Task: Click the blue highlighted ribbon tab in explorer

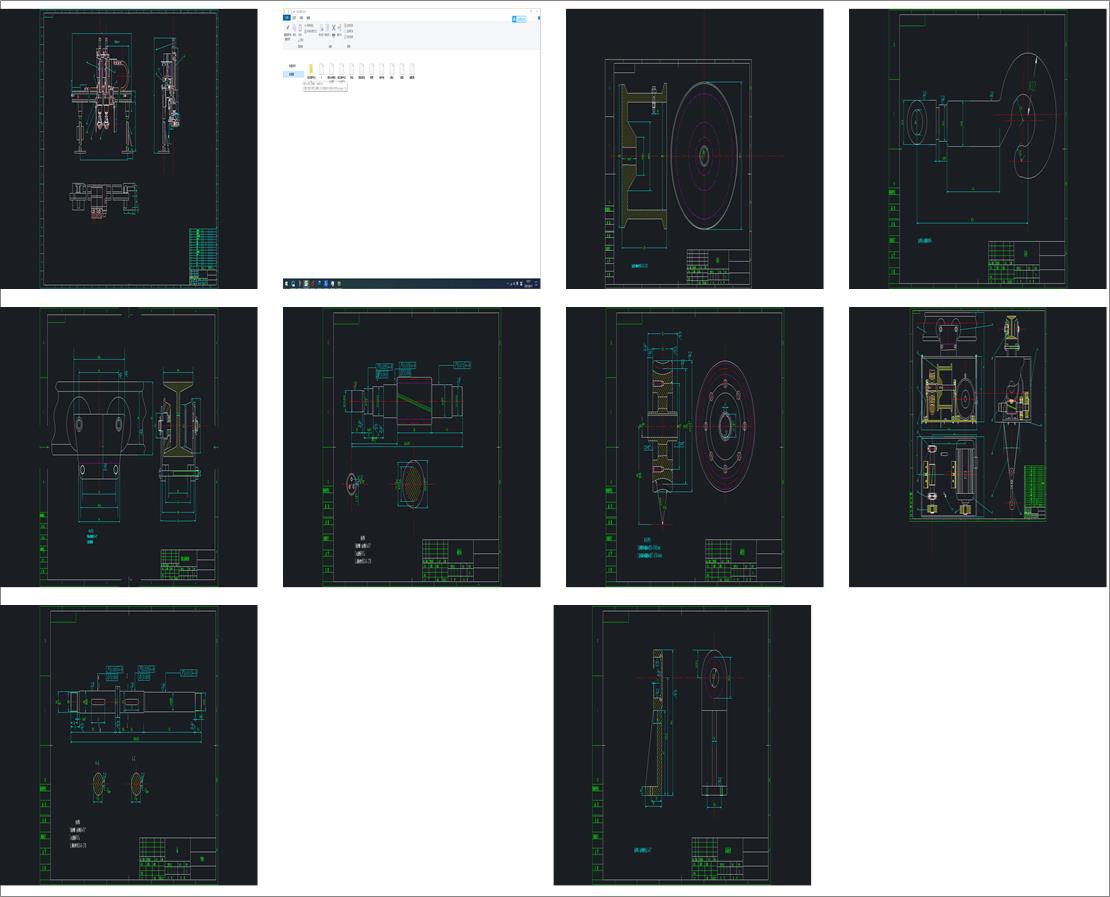Action: (x=287, y=18)
